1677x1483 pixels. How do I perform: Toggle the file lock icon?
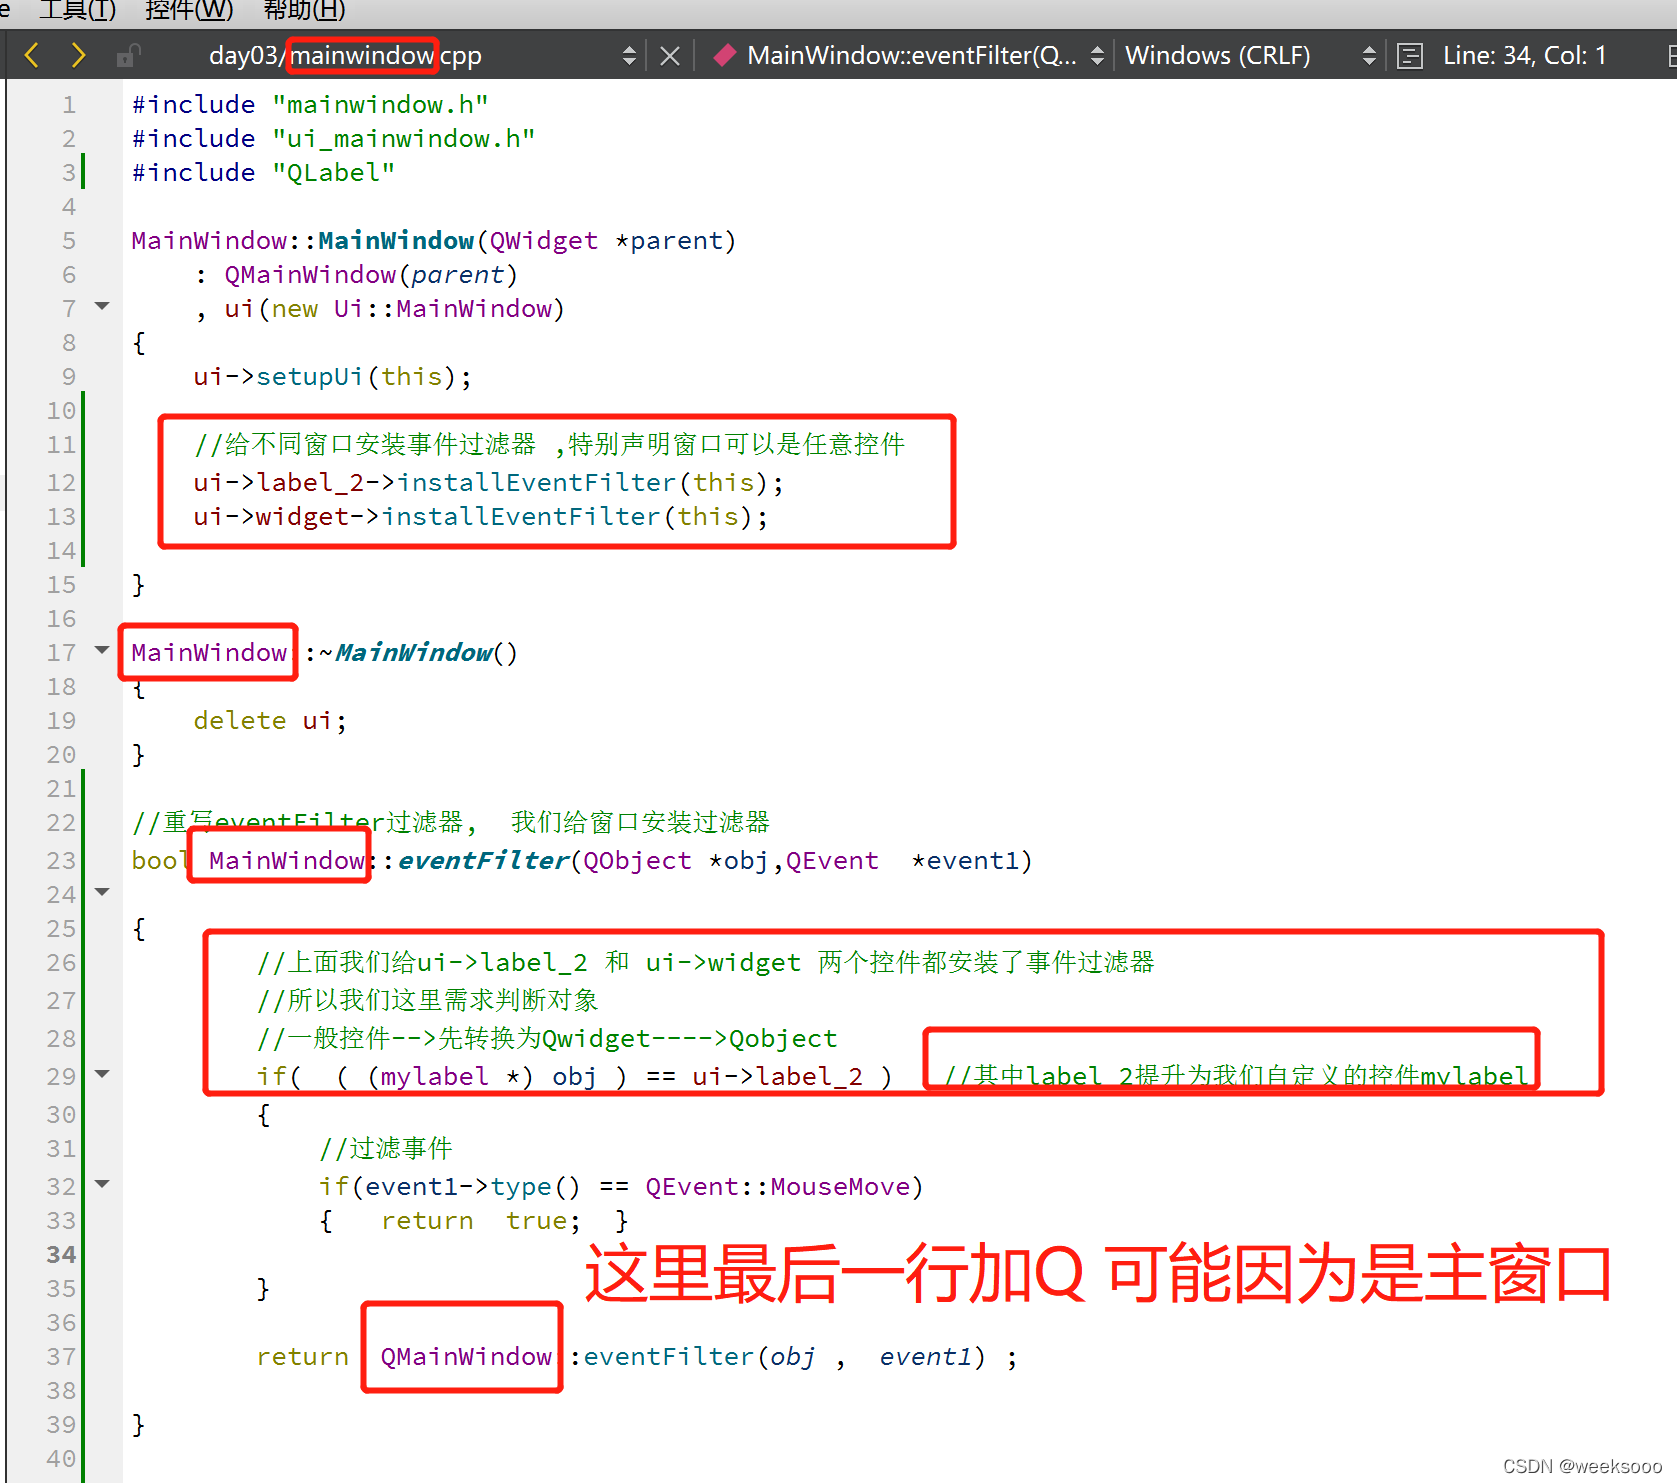coord(128,55)
